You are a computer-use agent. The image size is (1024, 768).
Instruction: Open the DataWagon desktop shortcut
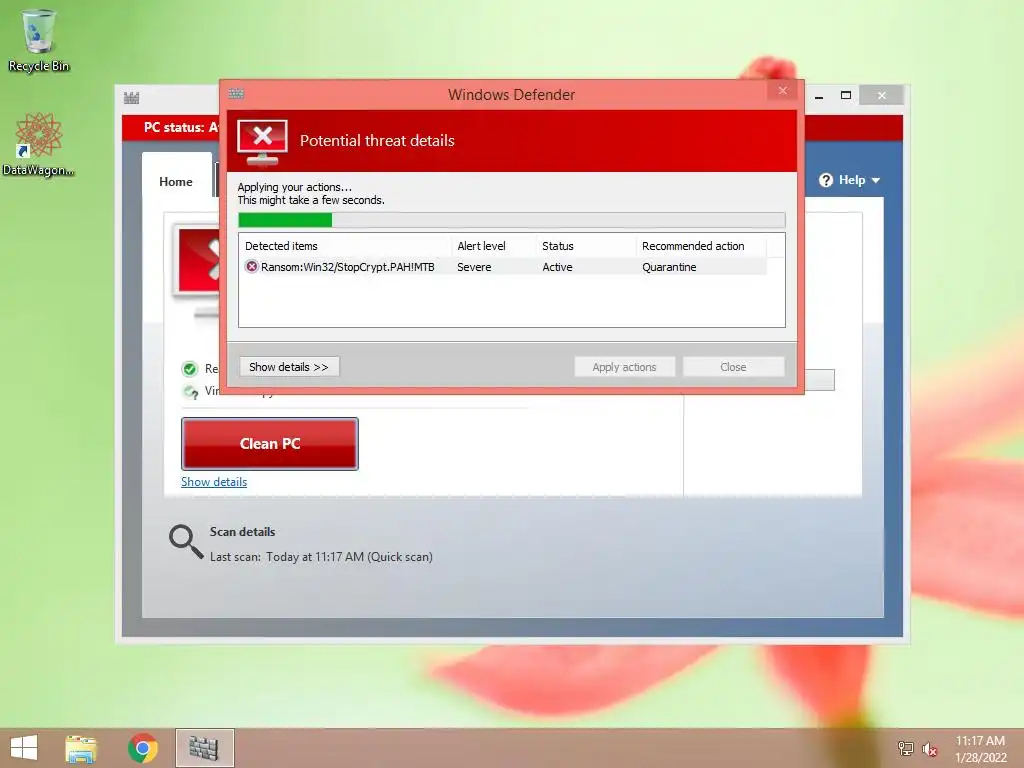coord(39,145)
